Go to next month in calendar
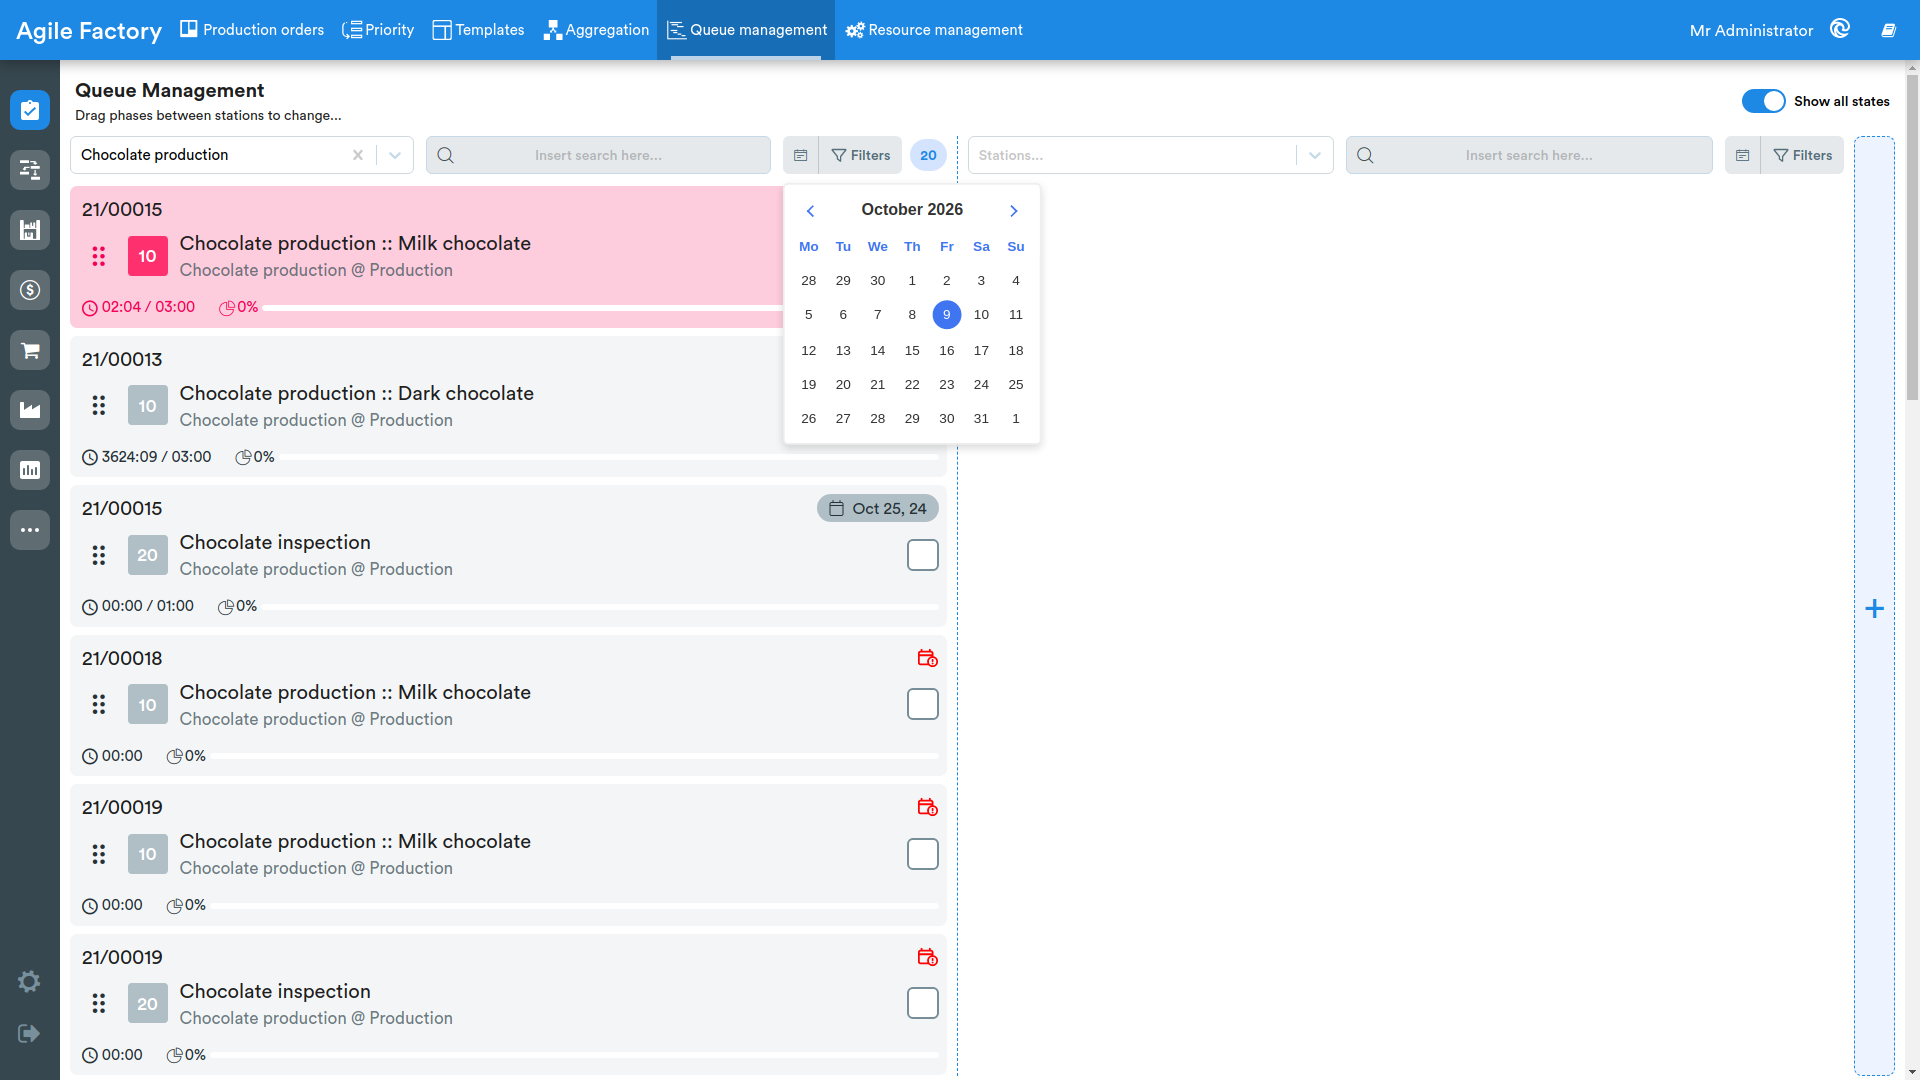Image resolution: width=1920 pixels, height=1080 pixels. [1014, 211]
